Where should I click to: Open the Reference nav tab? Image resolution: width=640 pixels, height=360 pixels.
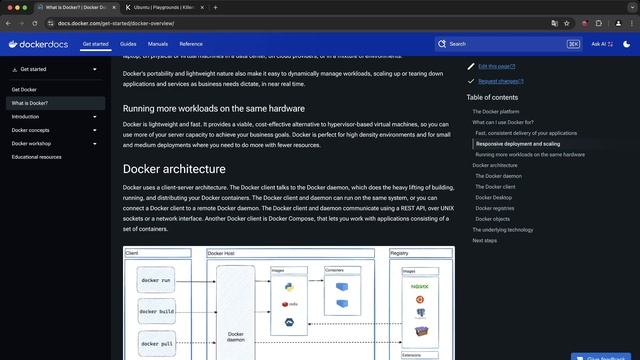[191, 44]
